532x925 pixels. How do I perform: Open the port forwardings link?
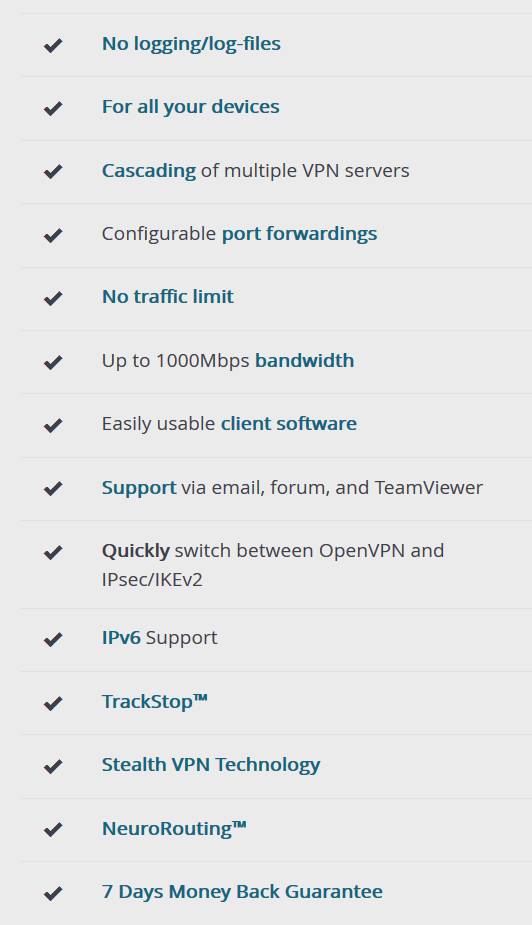click(299, 234)
